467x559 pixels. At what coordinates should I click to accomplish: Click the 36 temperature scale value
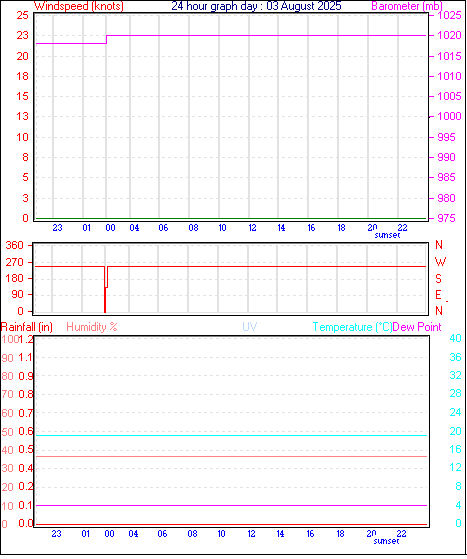coord(455,357)
